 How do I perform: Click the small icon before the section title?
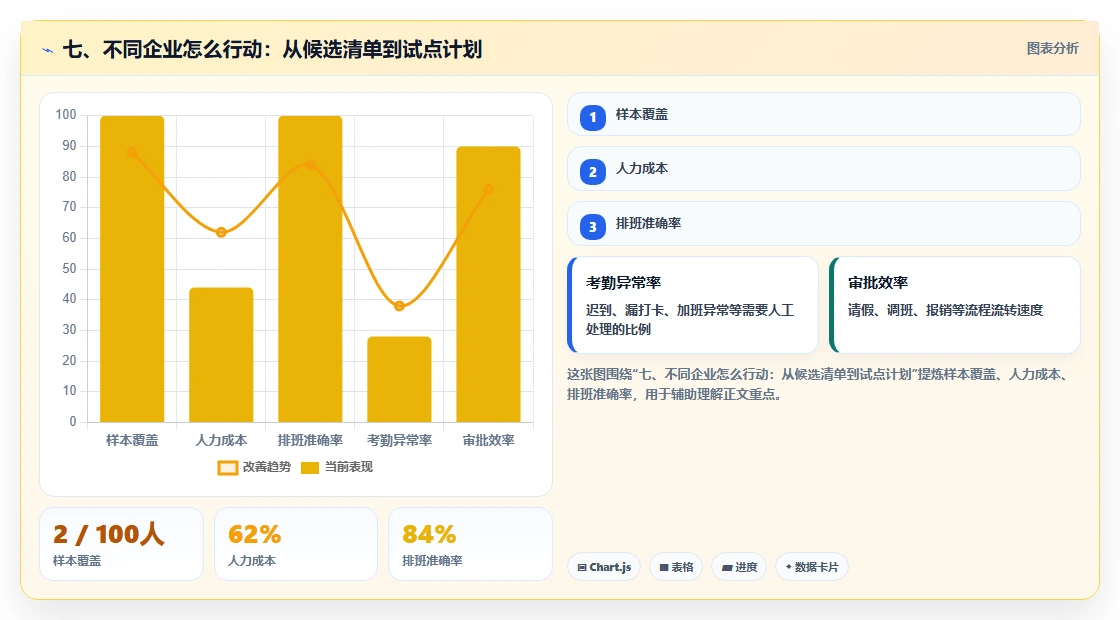48,50
